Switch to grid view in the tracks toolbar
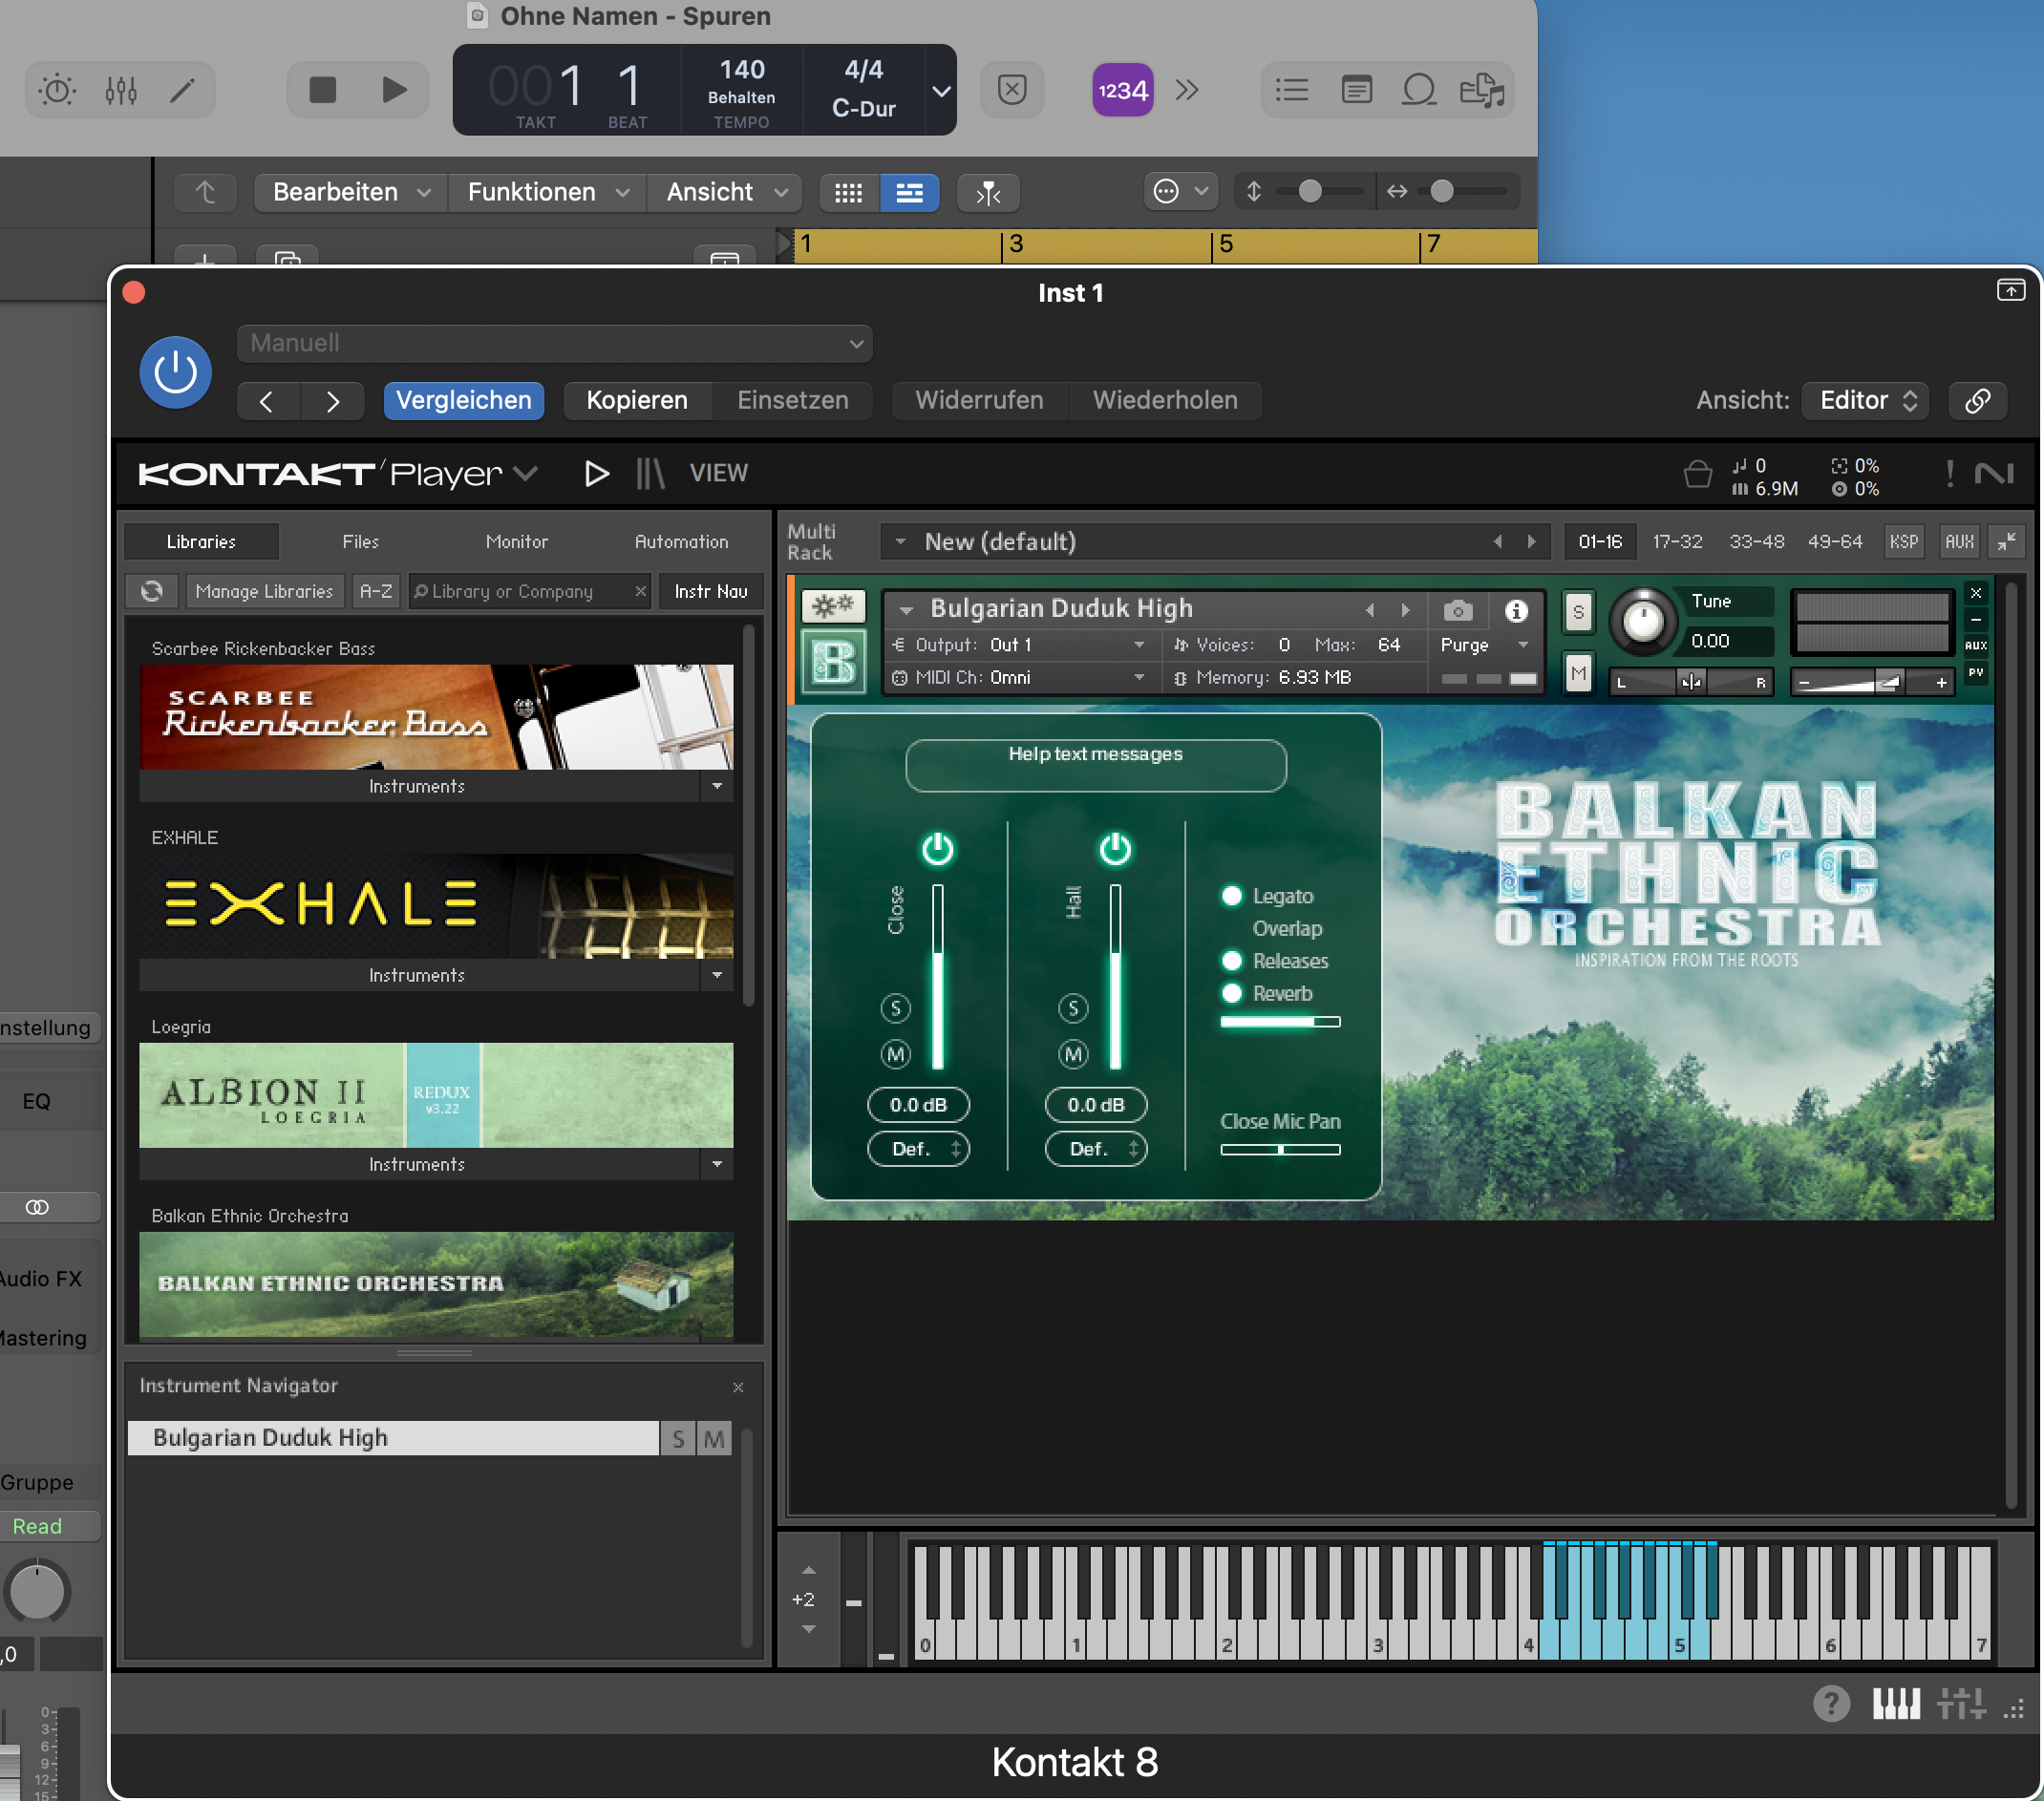This screenshot has width=2044, height=1801. (x=849, y=193)
